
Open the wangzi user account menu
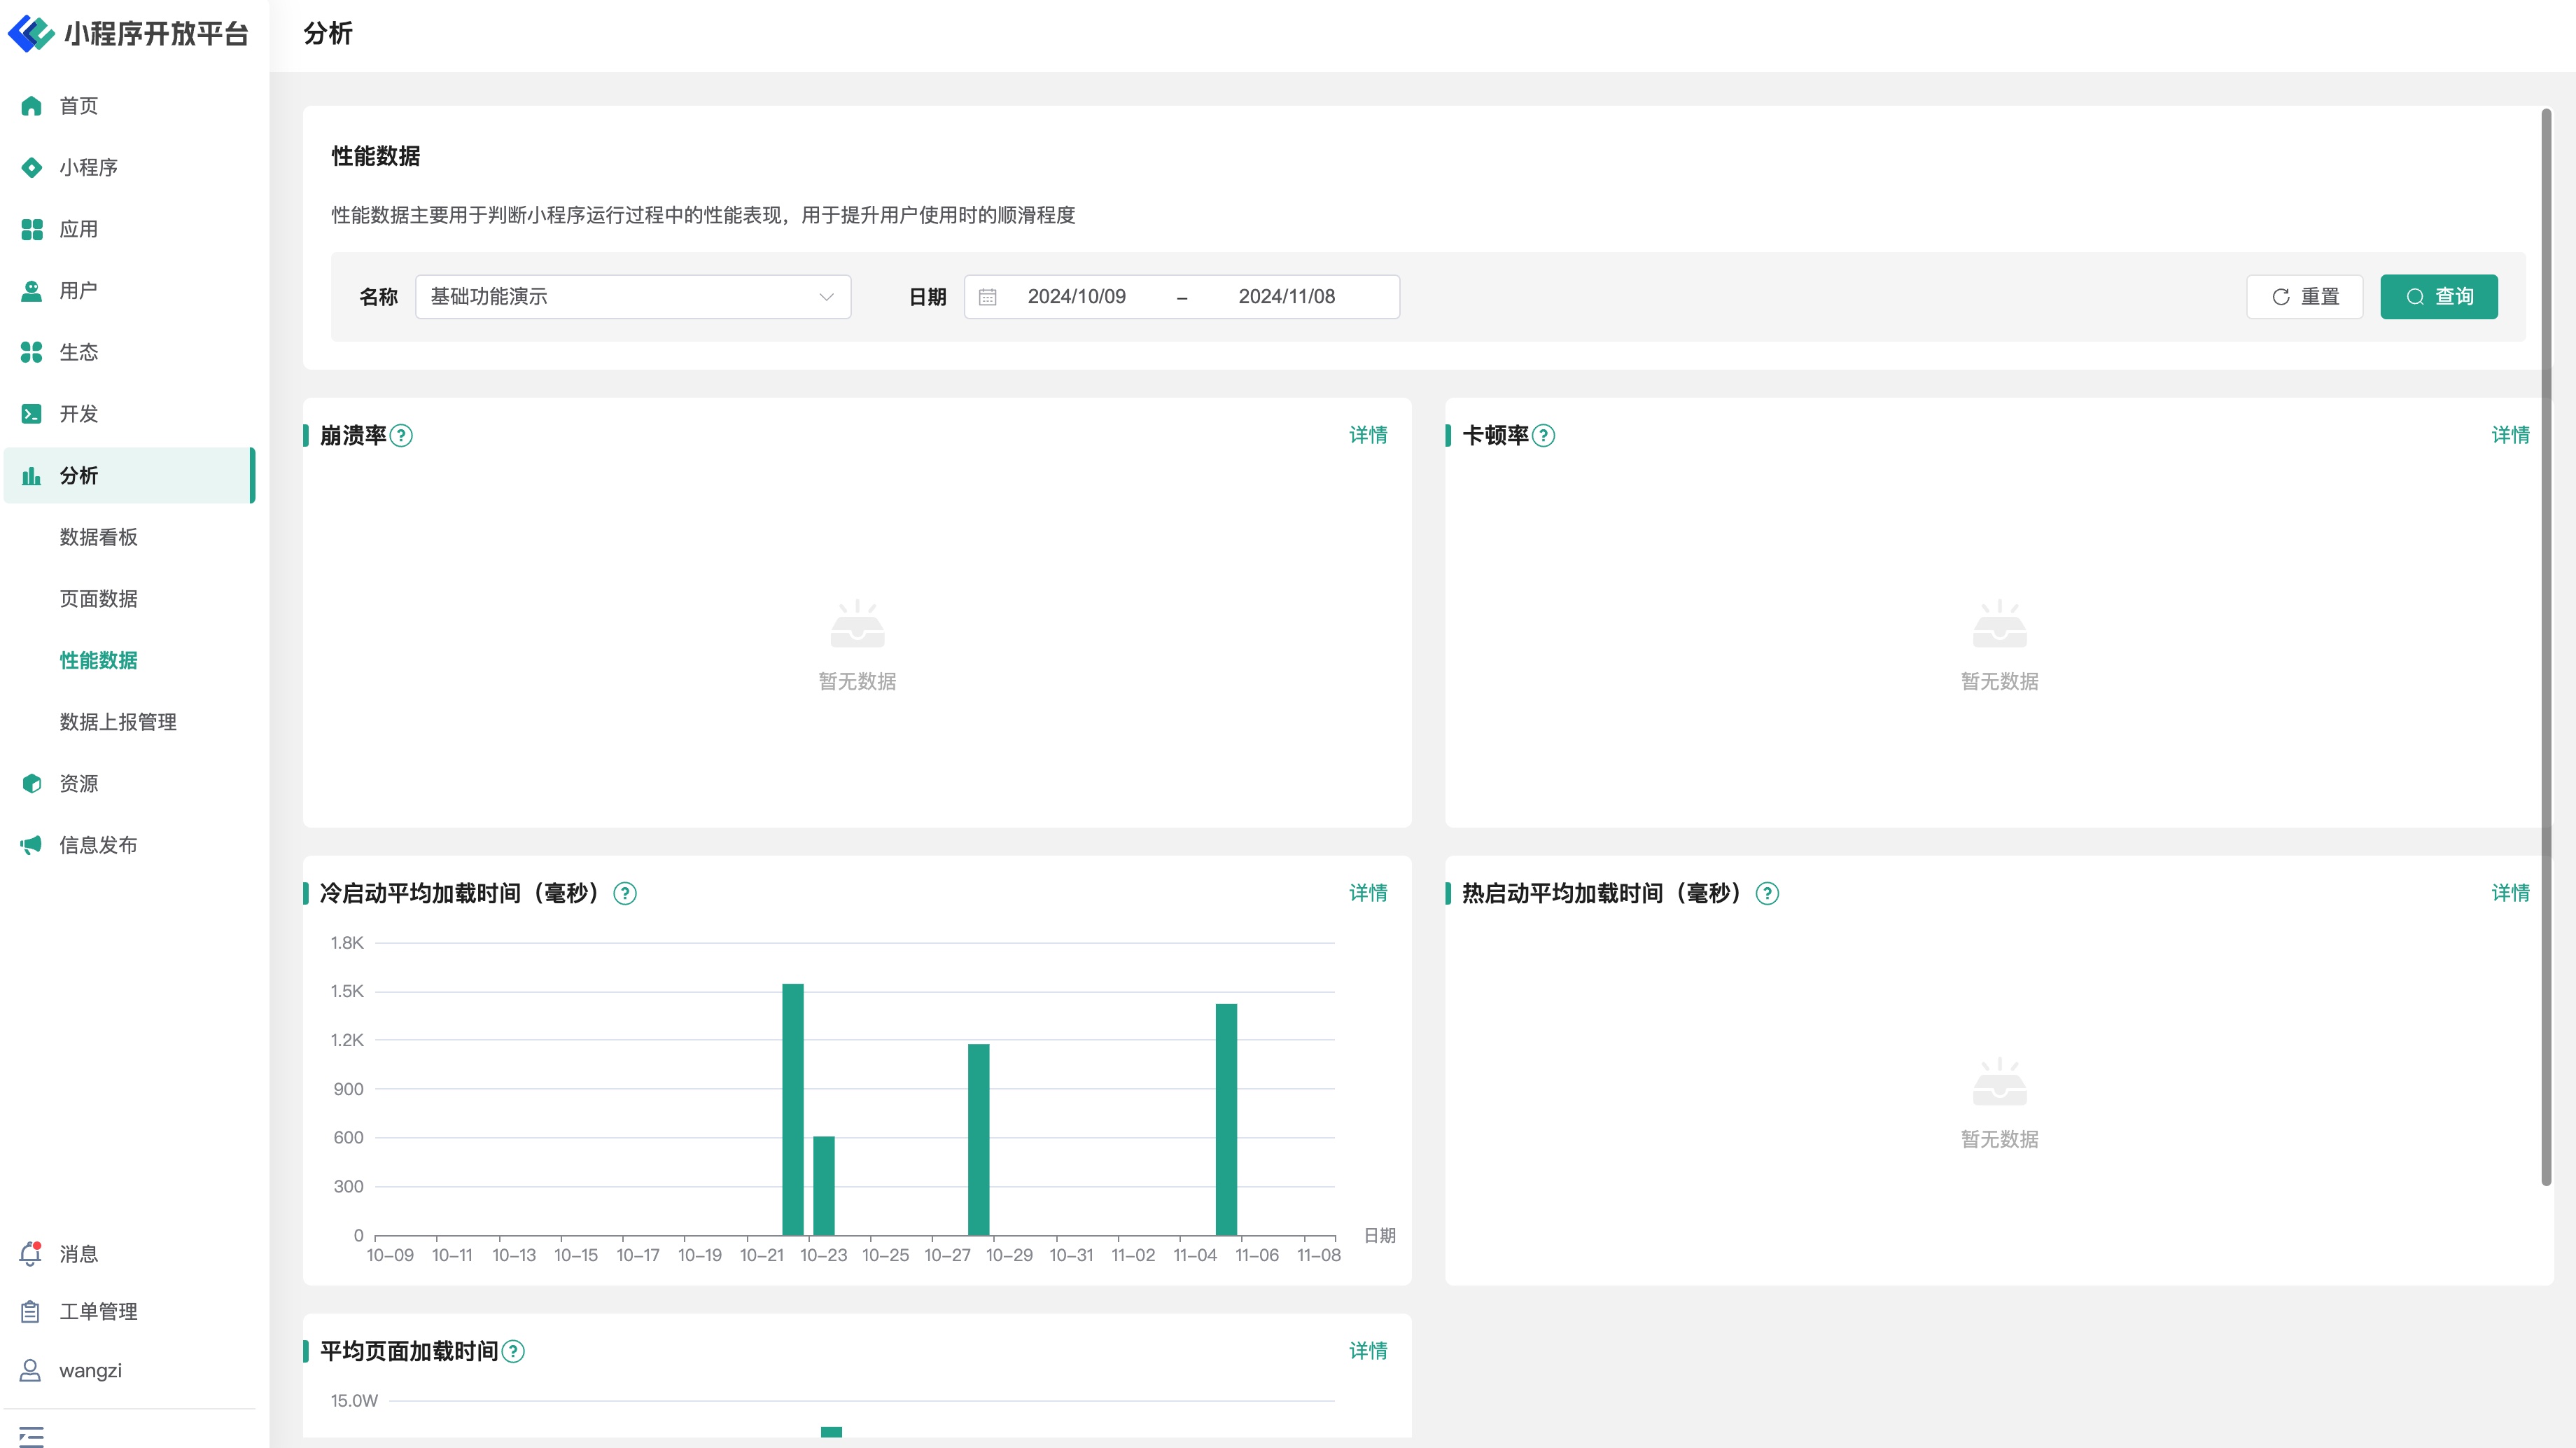point(90,1371)
